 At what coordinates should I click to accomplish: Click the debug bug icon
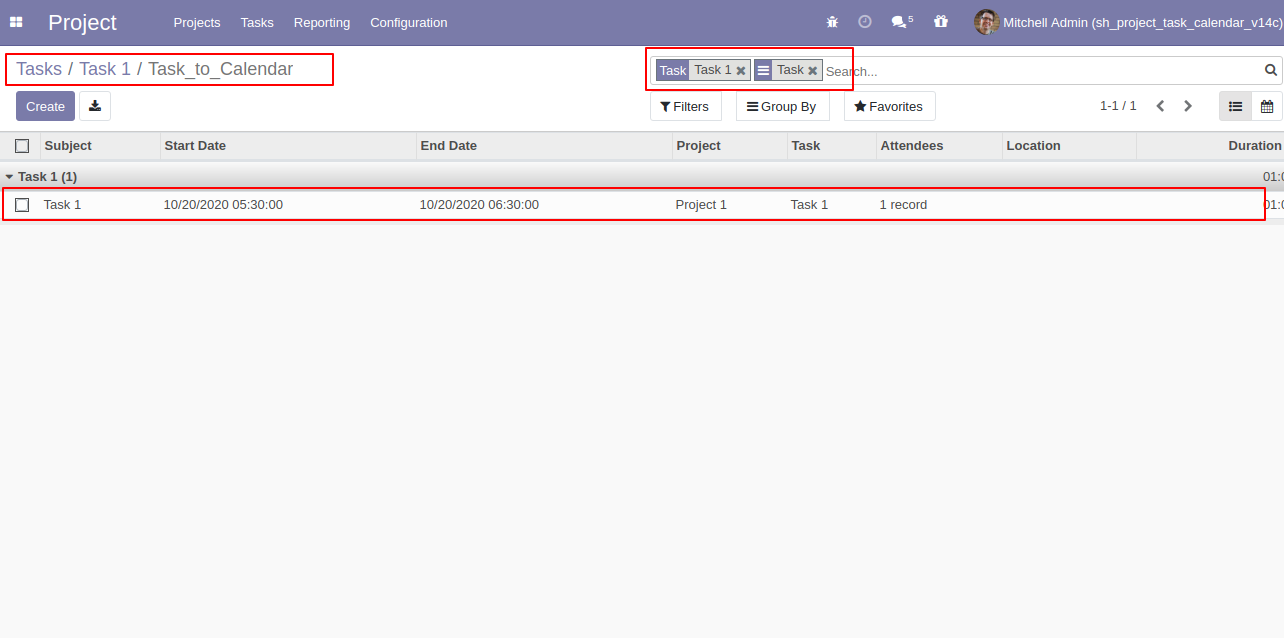pyautogui.click(x=832, y=22)
